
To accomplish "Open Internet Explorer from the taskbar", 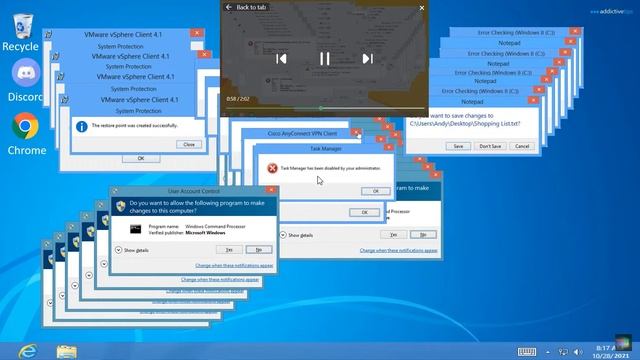I will (x=28, y=351).
